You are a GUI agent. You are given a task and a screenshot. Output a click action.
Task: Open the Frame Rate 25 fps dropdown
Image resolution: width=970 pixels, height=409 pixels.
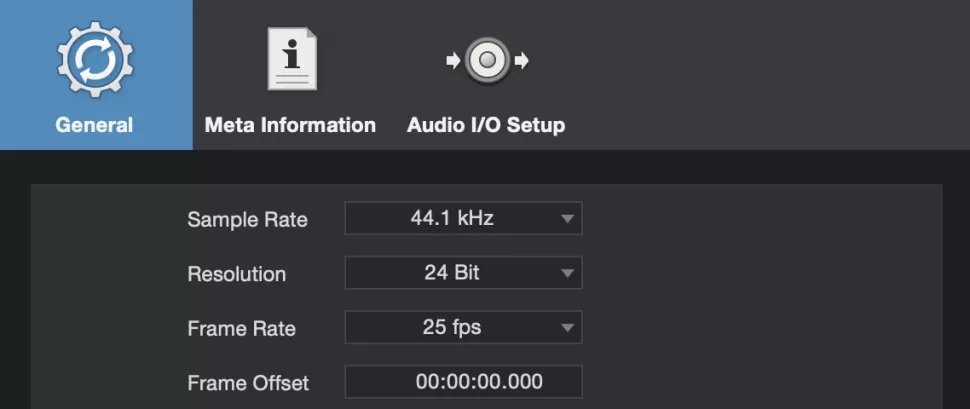(x=452, y=327)
